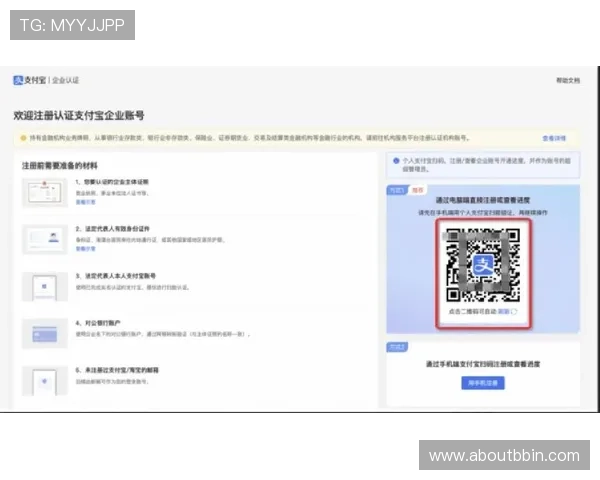Click the title 未注册过支付宝/淘宝的邮箱
600x480 pixels.
[121, 370]
